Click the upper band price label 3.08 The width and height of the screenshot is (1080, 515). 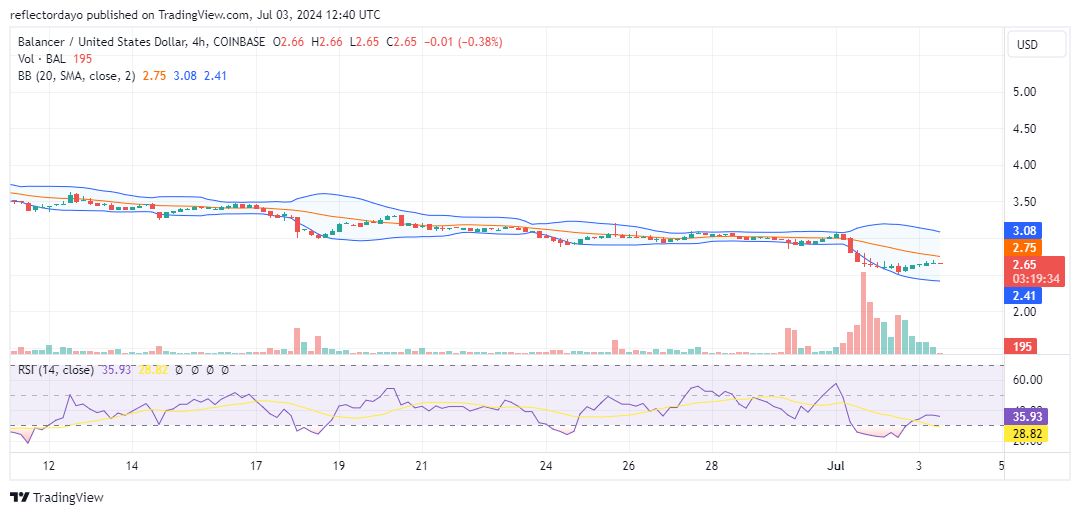[x=1023, y=231]
